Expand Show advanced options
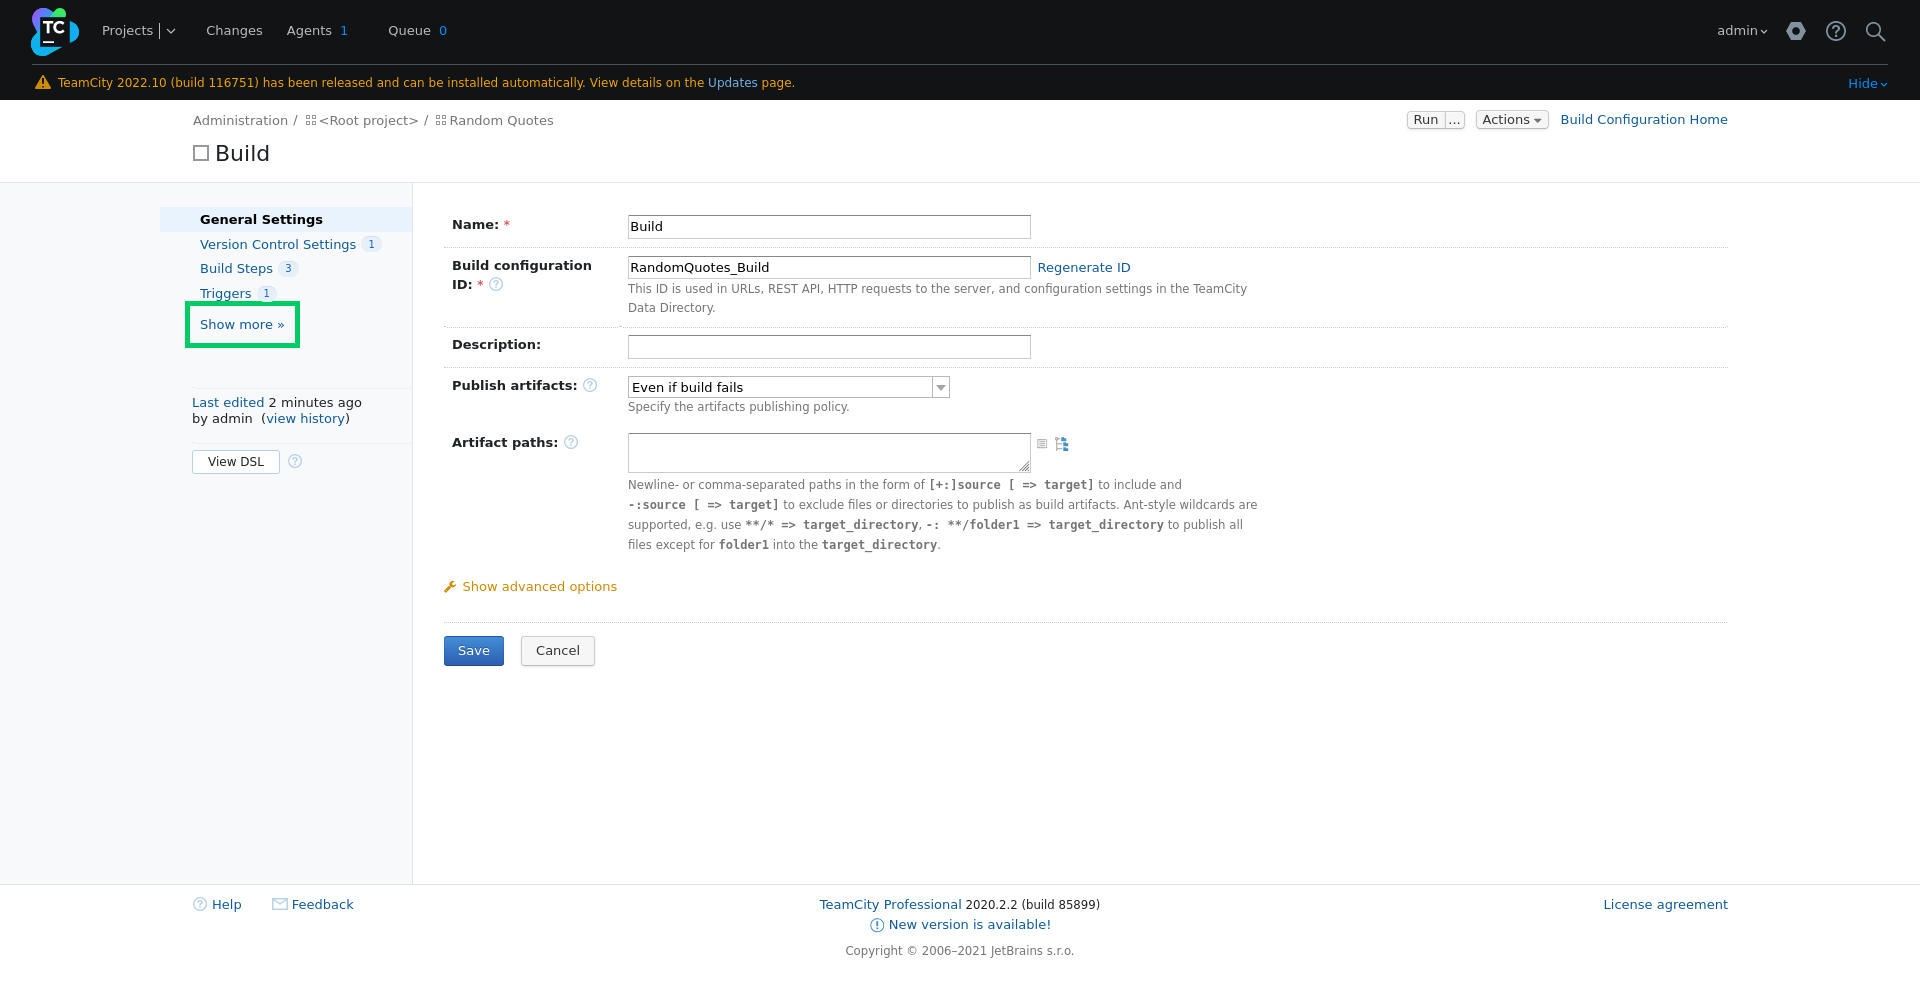Viewport: 1920px width, 995px height. pos(539,587)
